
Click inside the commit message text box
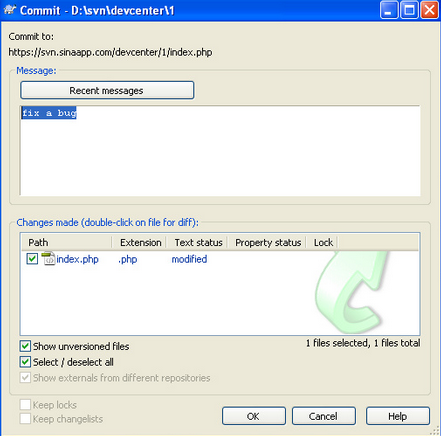click(220, 151)
